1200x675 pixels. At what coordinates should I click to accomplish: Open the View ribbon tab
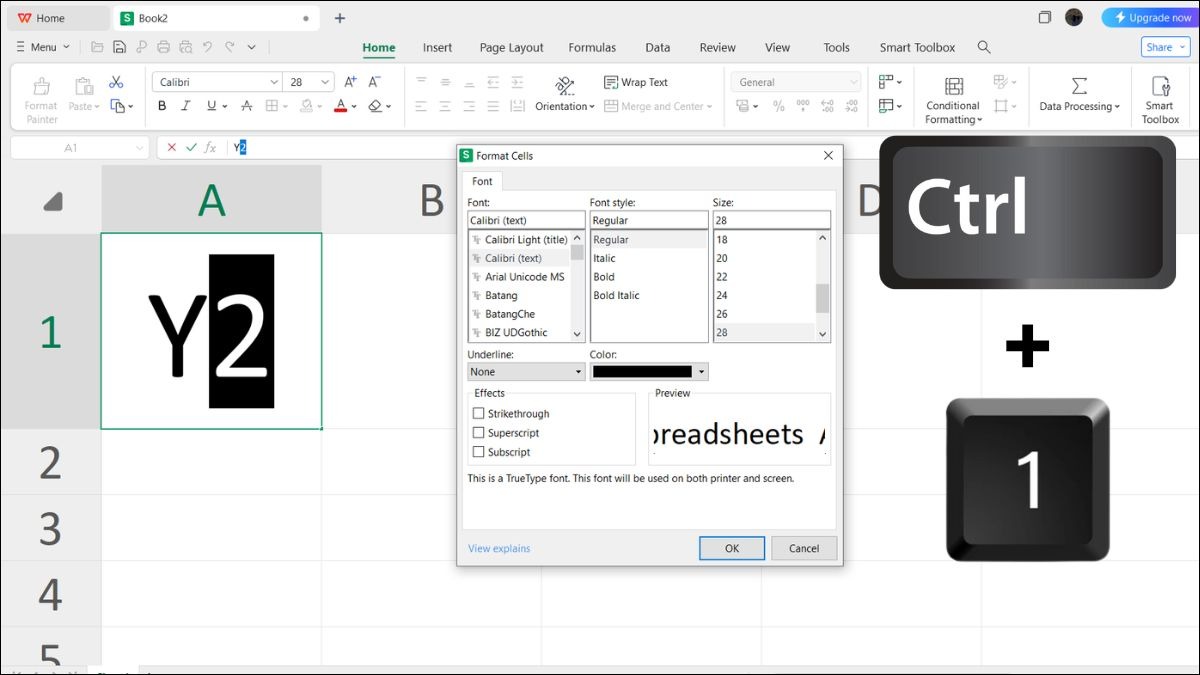coord(777,47)
